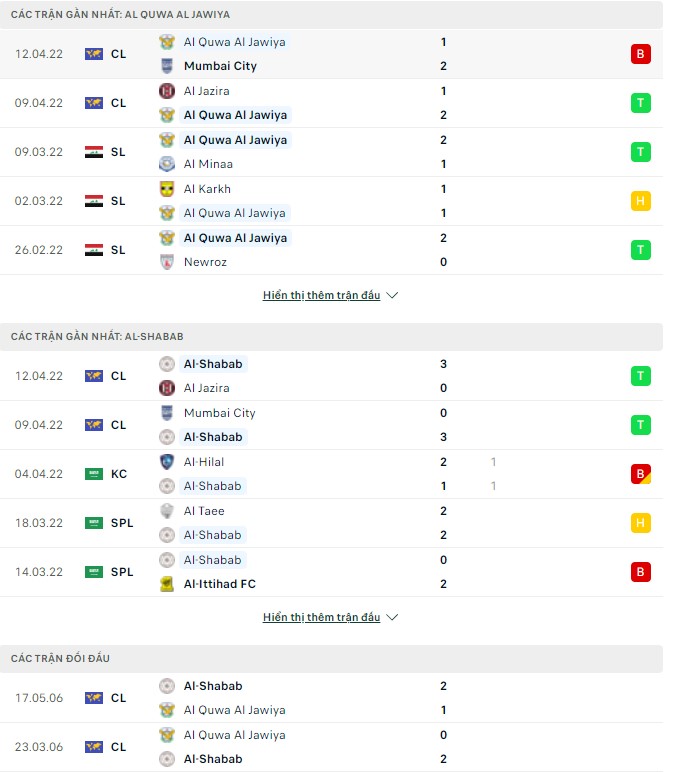Click the Al Minaa team crest
Image resolution: width=675 pixels, height=772 pixels.
click(x=167, y=164)
